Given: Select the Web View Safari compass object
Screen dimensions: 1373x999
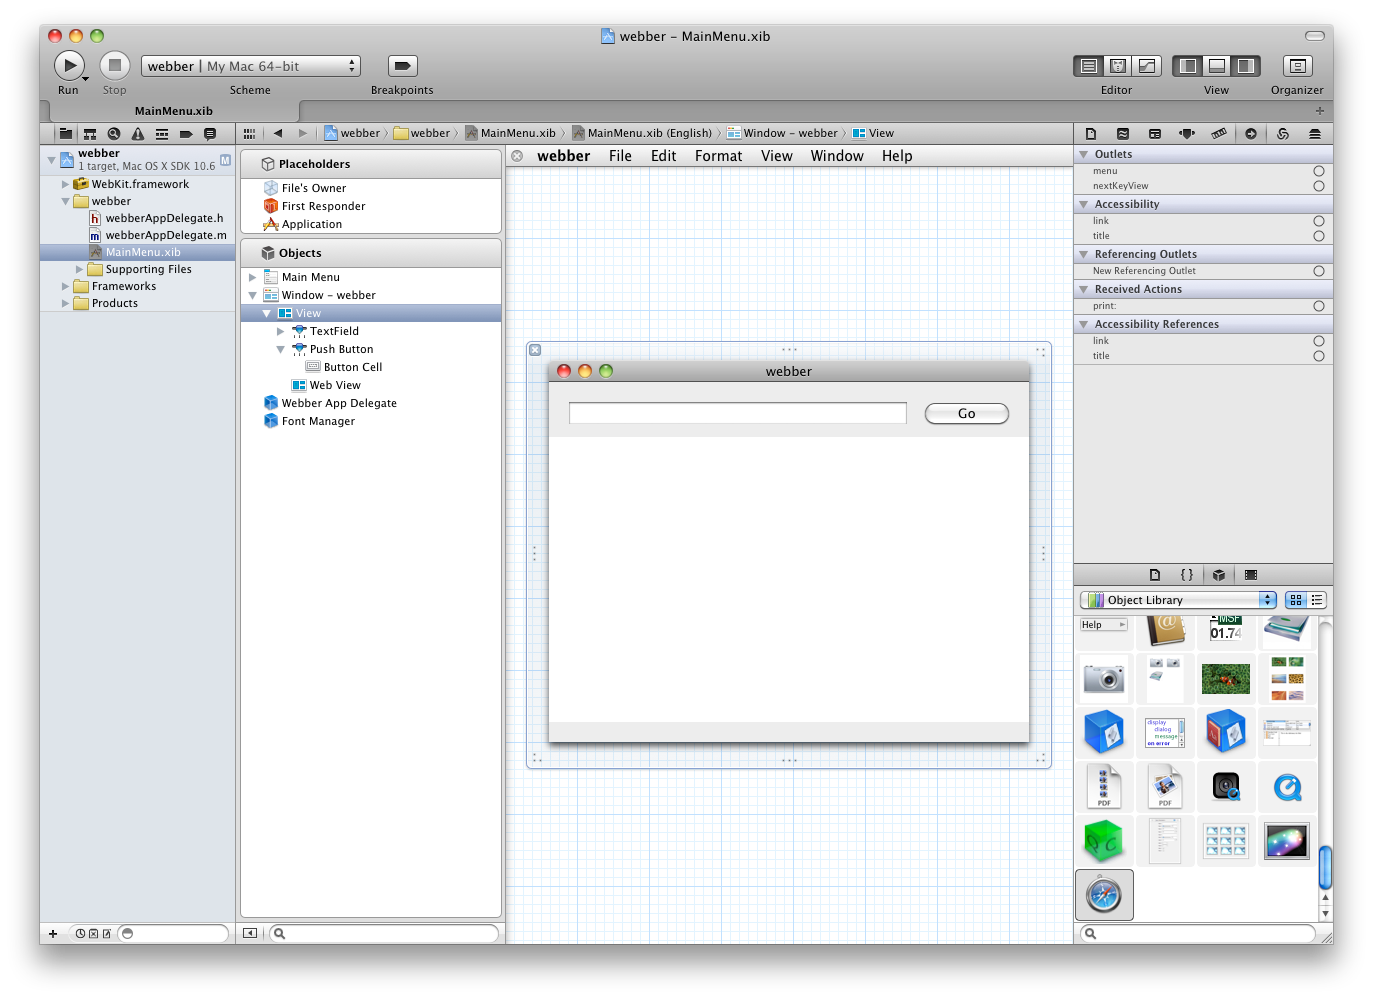Looking at the screenshot, I should [1105, 894].
